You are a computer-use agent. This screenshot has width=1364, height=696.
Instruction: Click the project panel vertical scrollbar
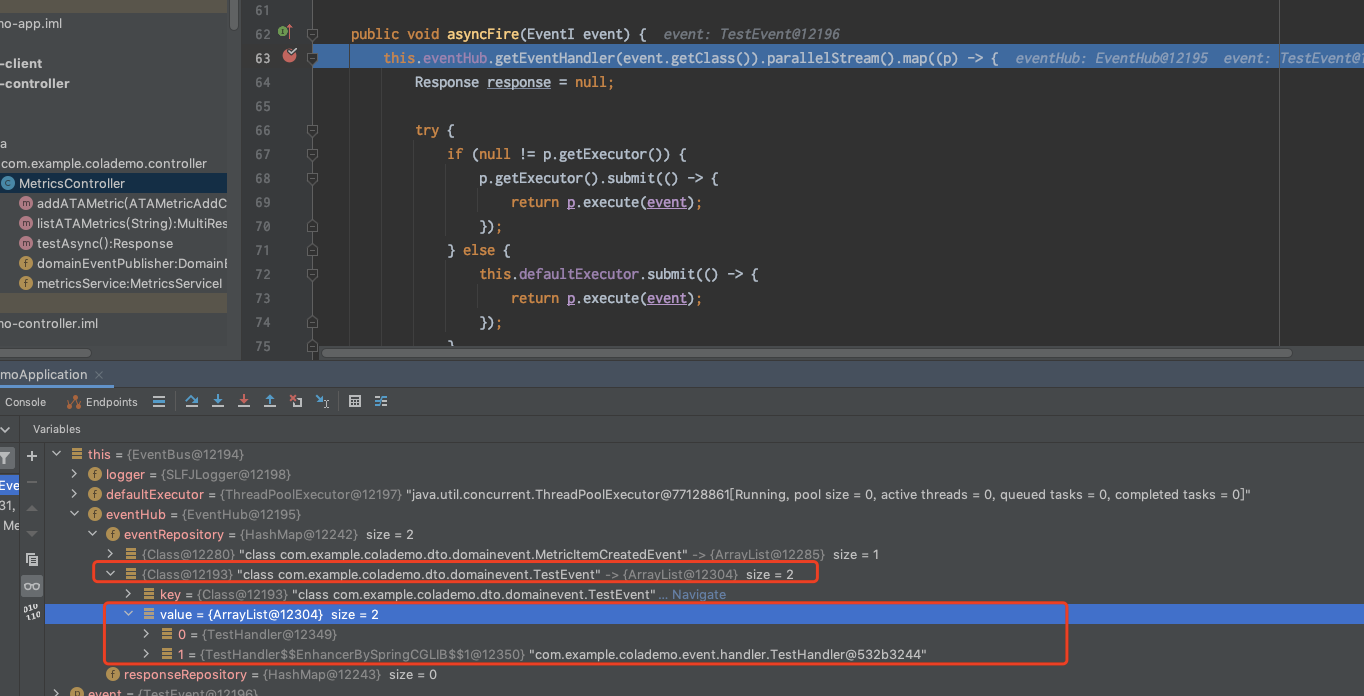pyautogui.click(x=234, y=14)
